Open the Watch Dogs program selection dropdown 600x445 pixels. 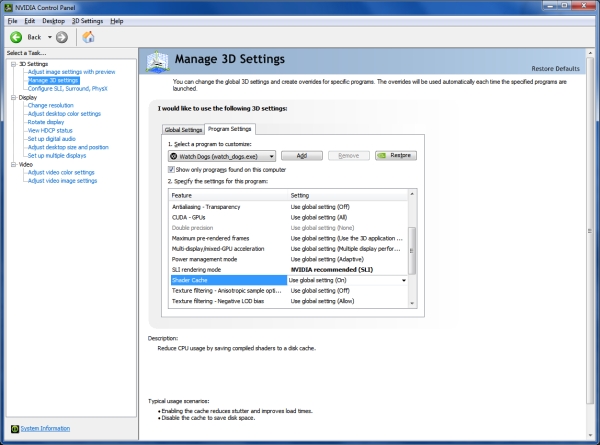coord(271,155)
